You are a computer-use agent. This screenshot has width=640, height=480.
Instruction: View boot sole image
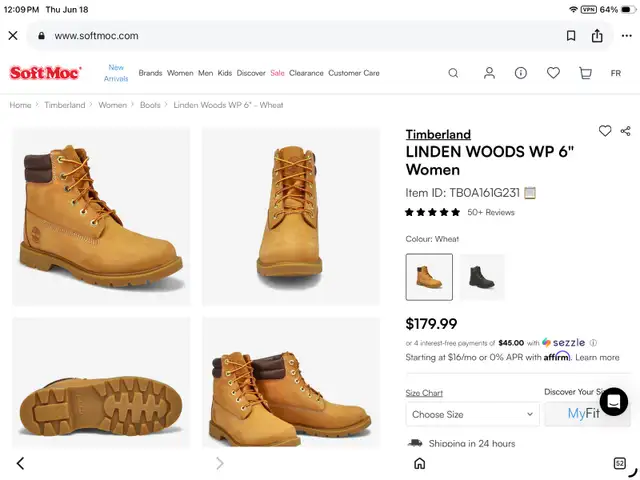(x=101, y=382)
